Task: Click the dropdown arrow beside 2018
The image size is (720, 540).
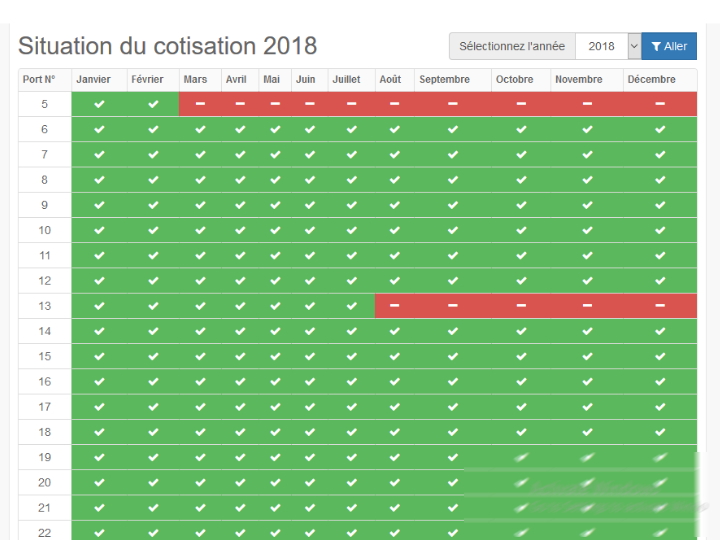Action: coord(633,46)
